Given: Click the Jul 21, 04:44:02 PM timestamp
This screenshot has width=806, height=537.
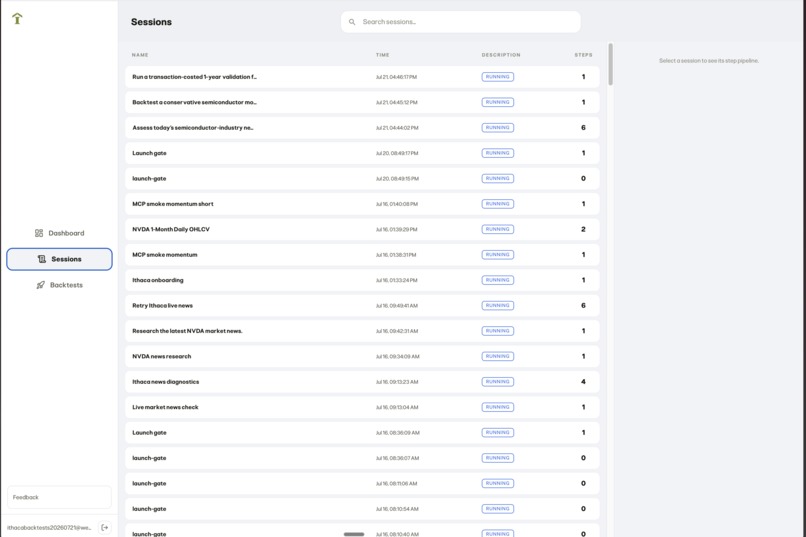Looking at the screenshot, I should tap(397, 127).
